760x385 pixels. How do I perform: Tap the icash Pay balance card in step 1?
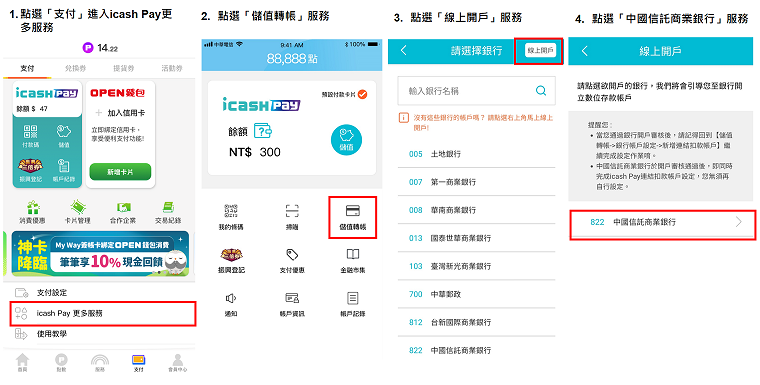tap(48, 134)
